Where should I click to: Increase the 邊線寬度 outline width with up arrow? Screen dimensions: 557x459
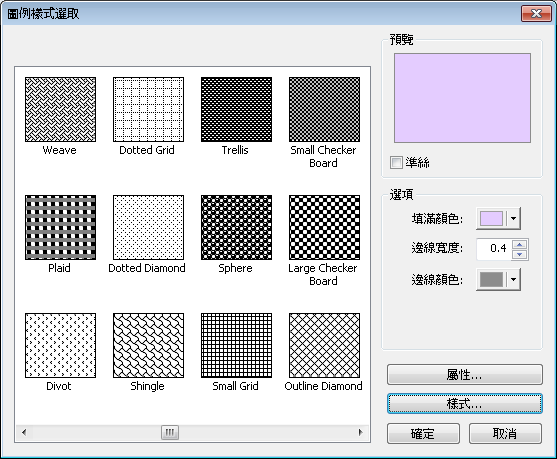tap(520, 244)
